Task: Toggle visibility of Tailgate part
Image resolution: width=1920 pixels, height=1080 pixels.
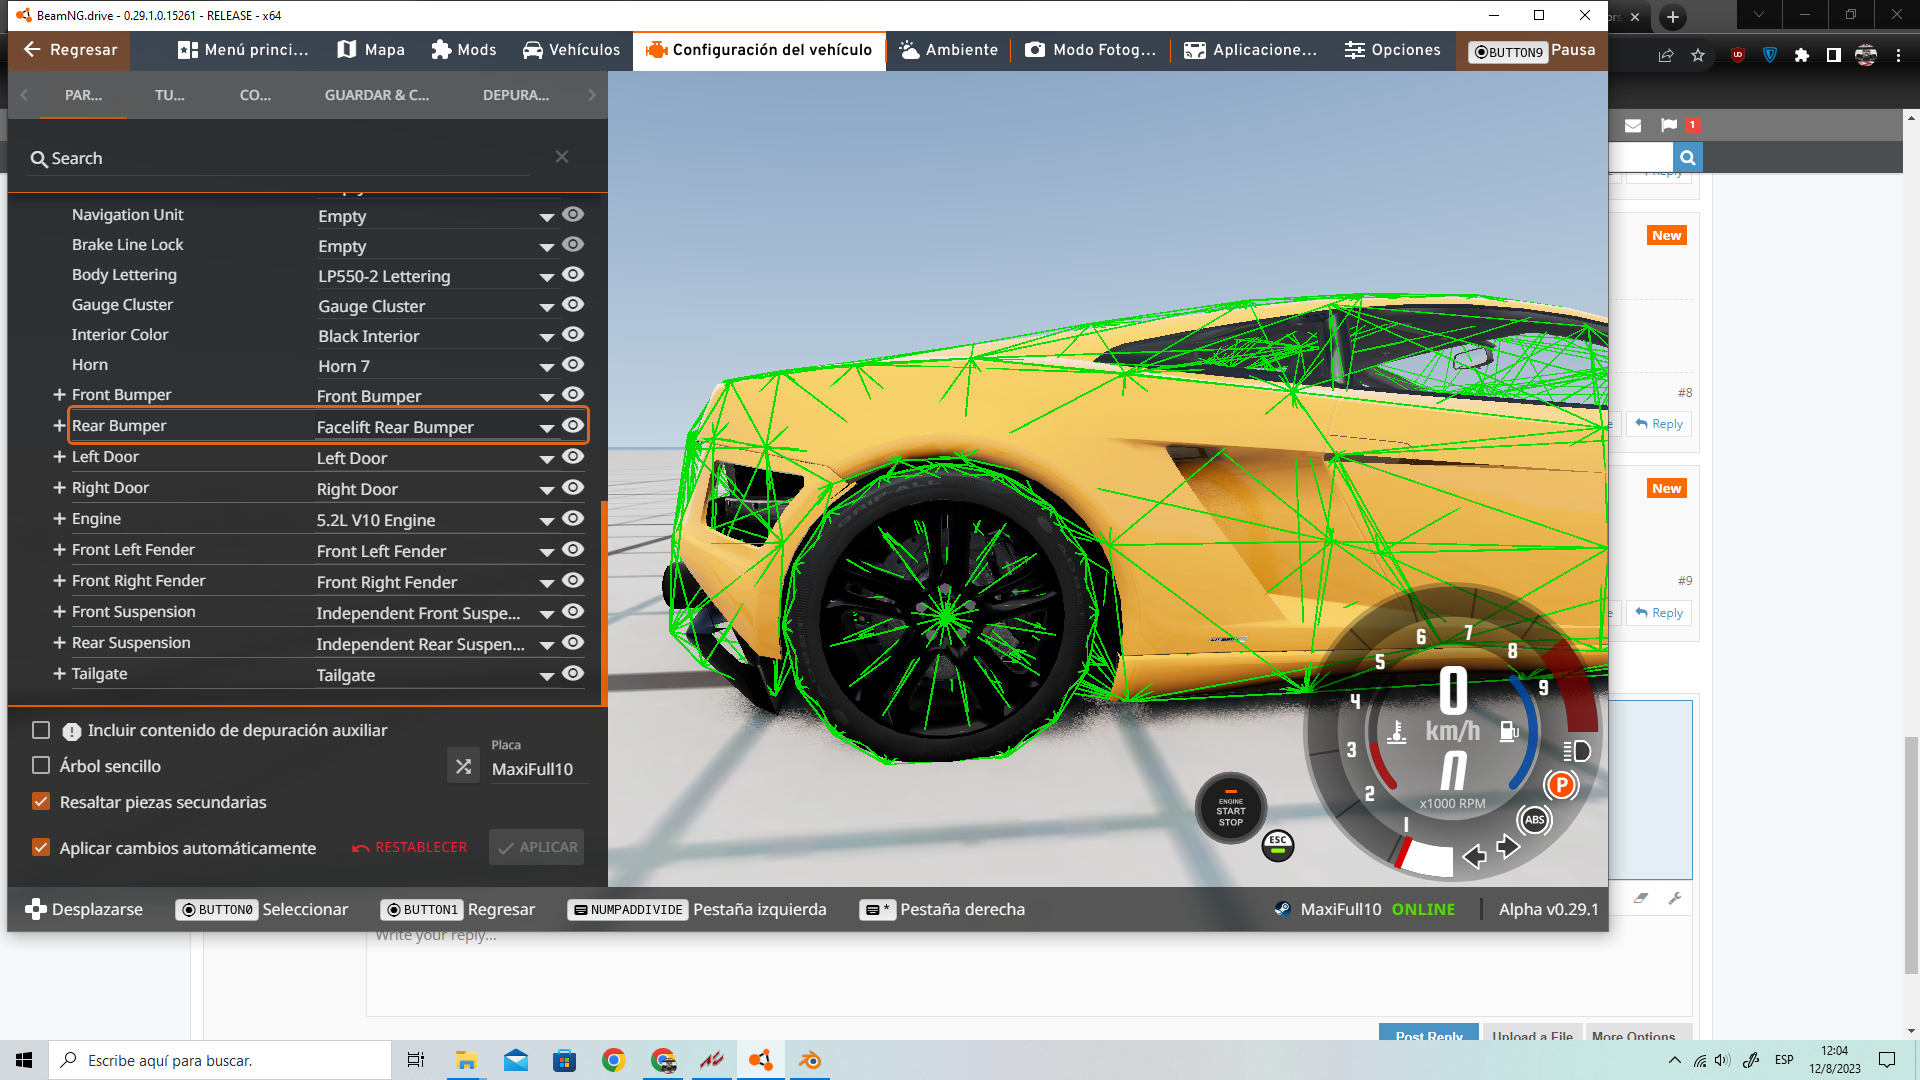Action: 573,674
